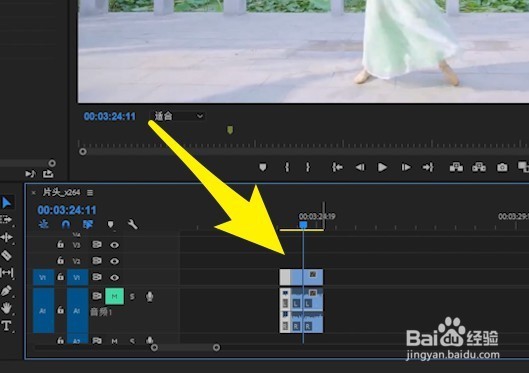
Task: Select the Hand tool
Action: pyautogui.click(x=6, y=308)
